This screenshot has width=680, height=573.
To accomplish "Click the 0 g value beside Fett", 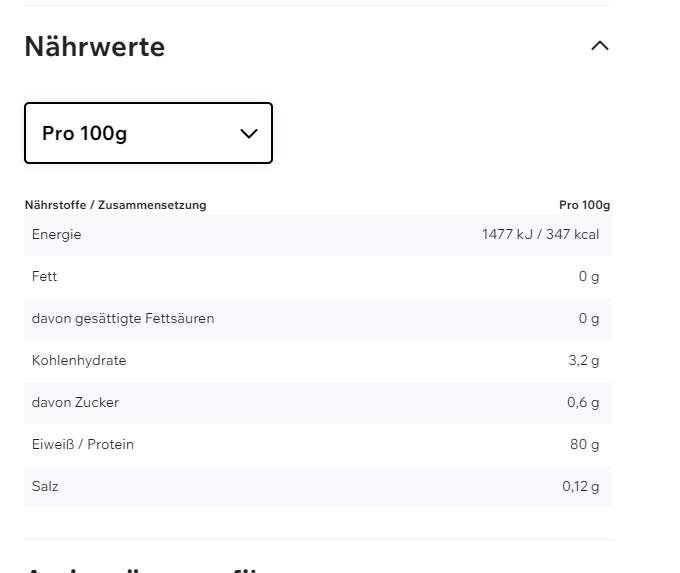I will coord(589,277).
